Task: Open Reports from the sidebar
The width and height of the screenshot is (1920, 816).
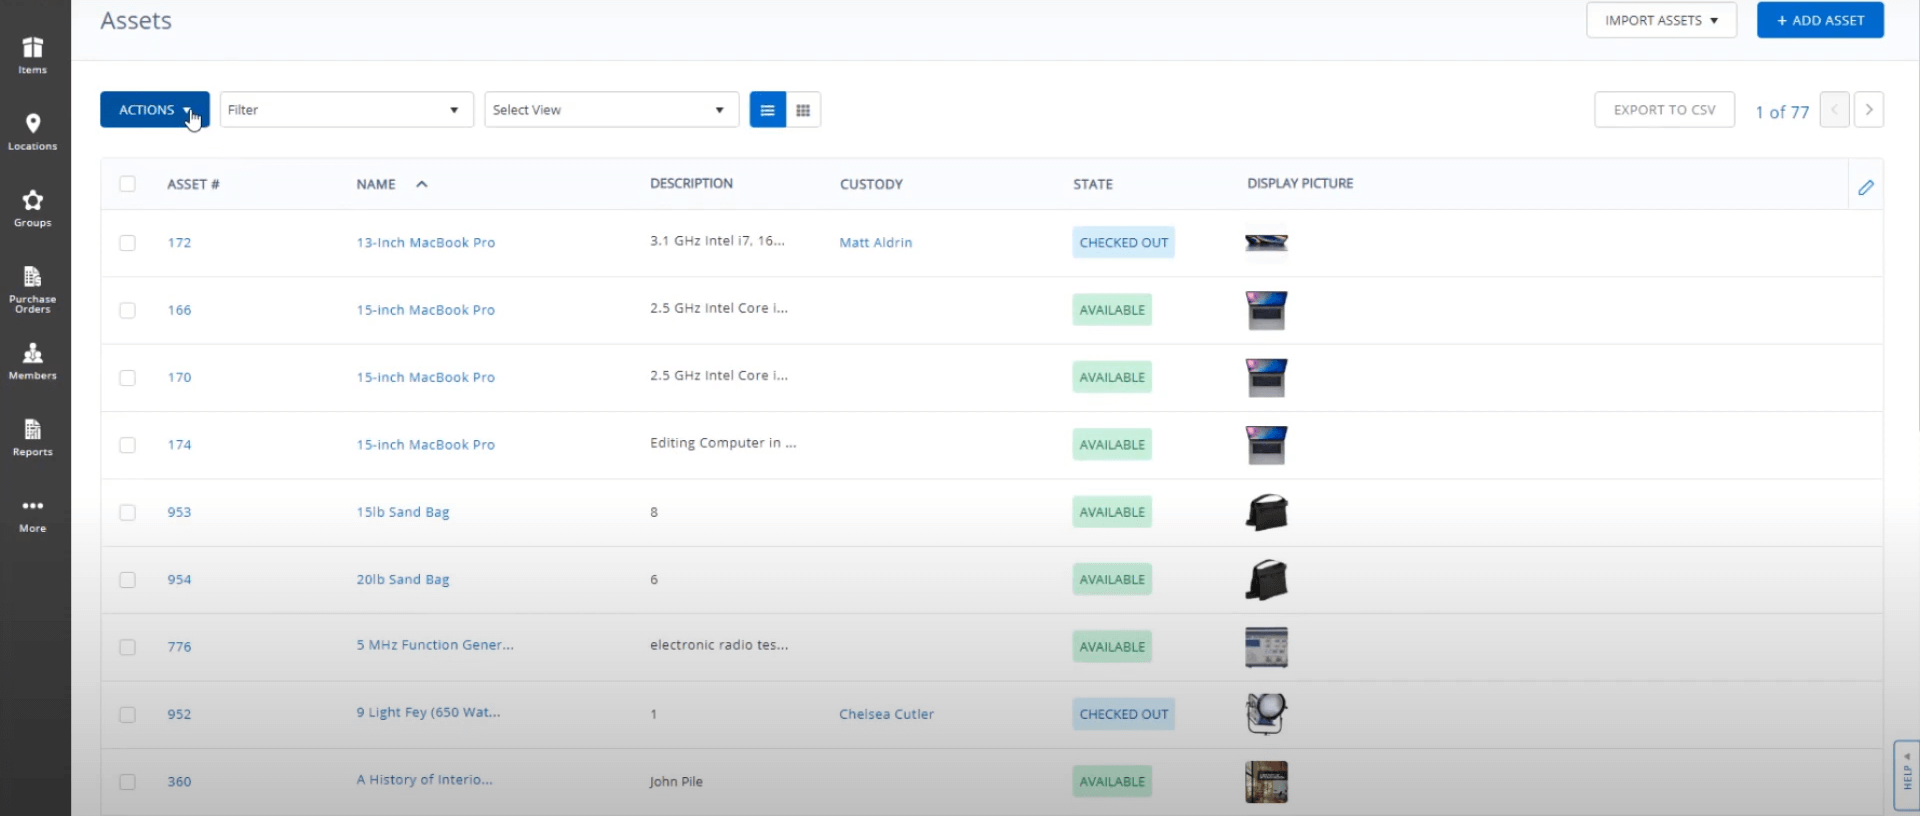Action: [x=33, y=438]
